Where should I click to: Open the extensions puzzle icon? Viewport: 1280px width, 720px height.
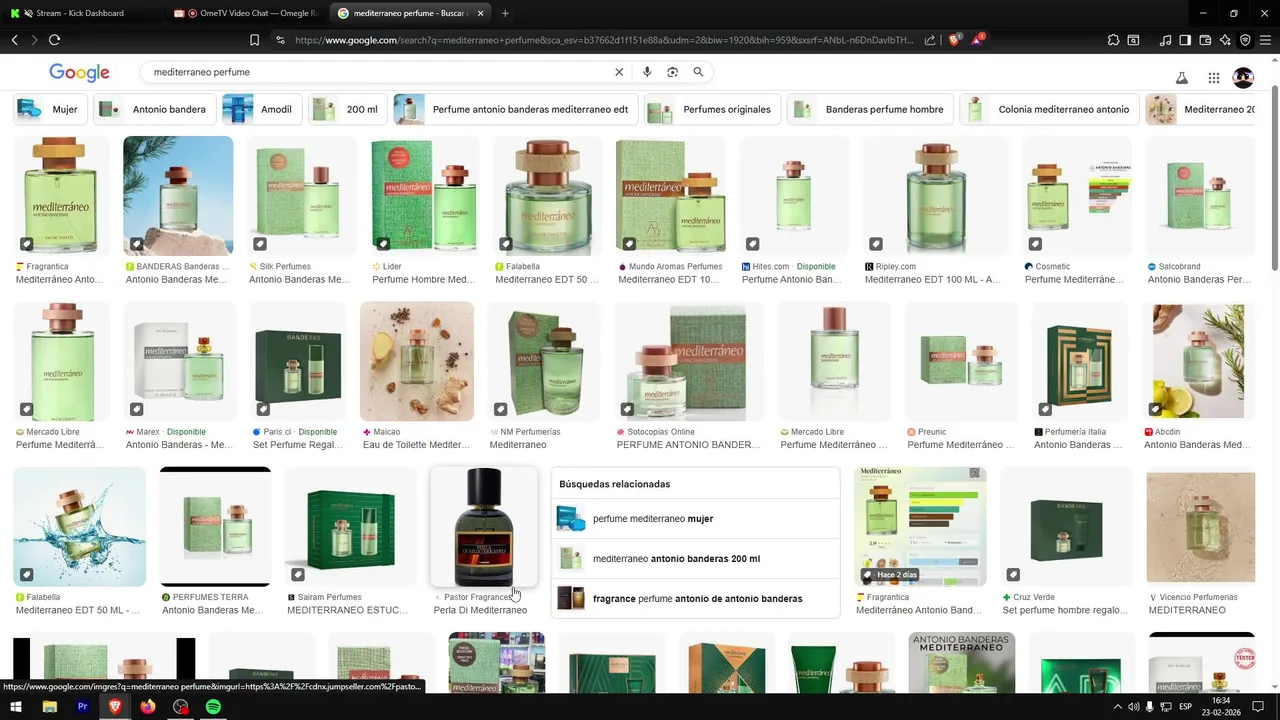[x=1113, y=40]
